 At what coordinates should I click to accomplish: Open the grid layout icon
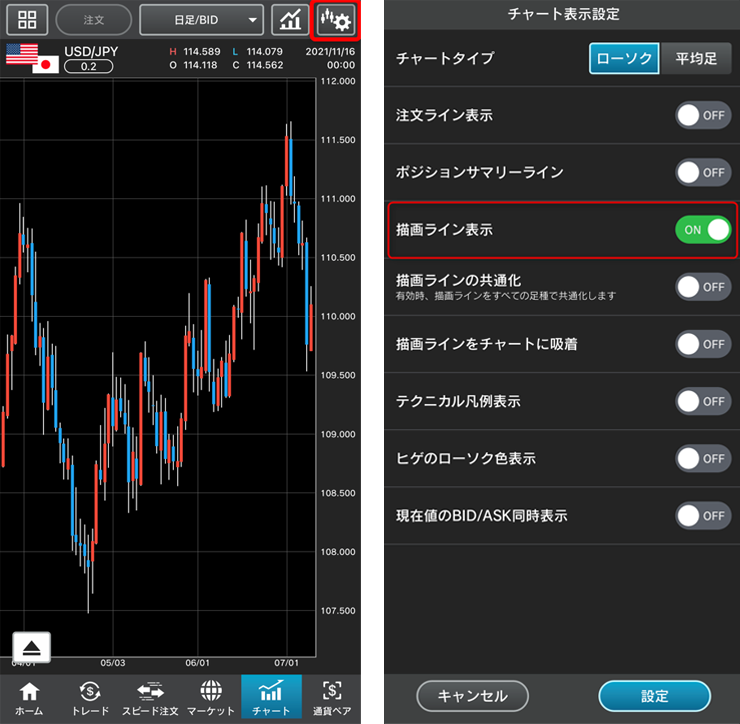coord(27,20)
